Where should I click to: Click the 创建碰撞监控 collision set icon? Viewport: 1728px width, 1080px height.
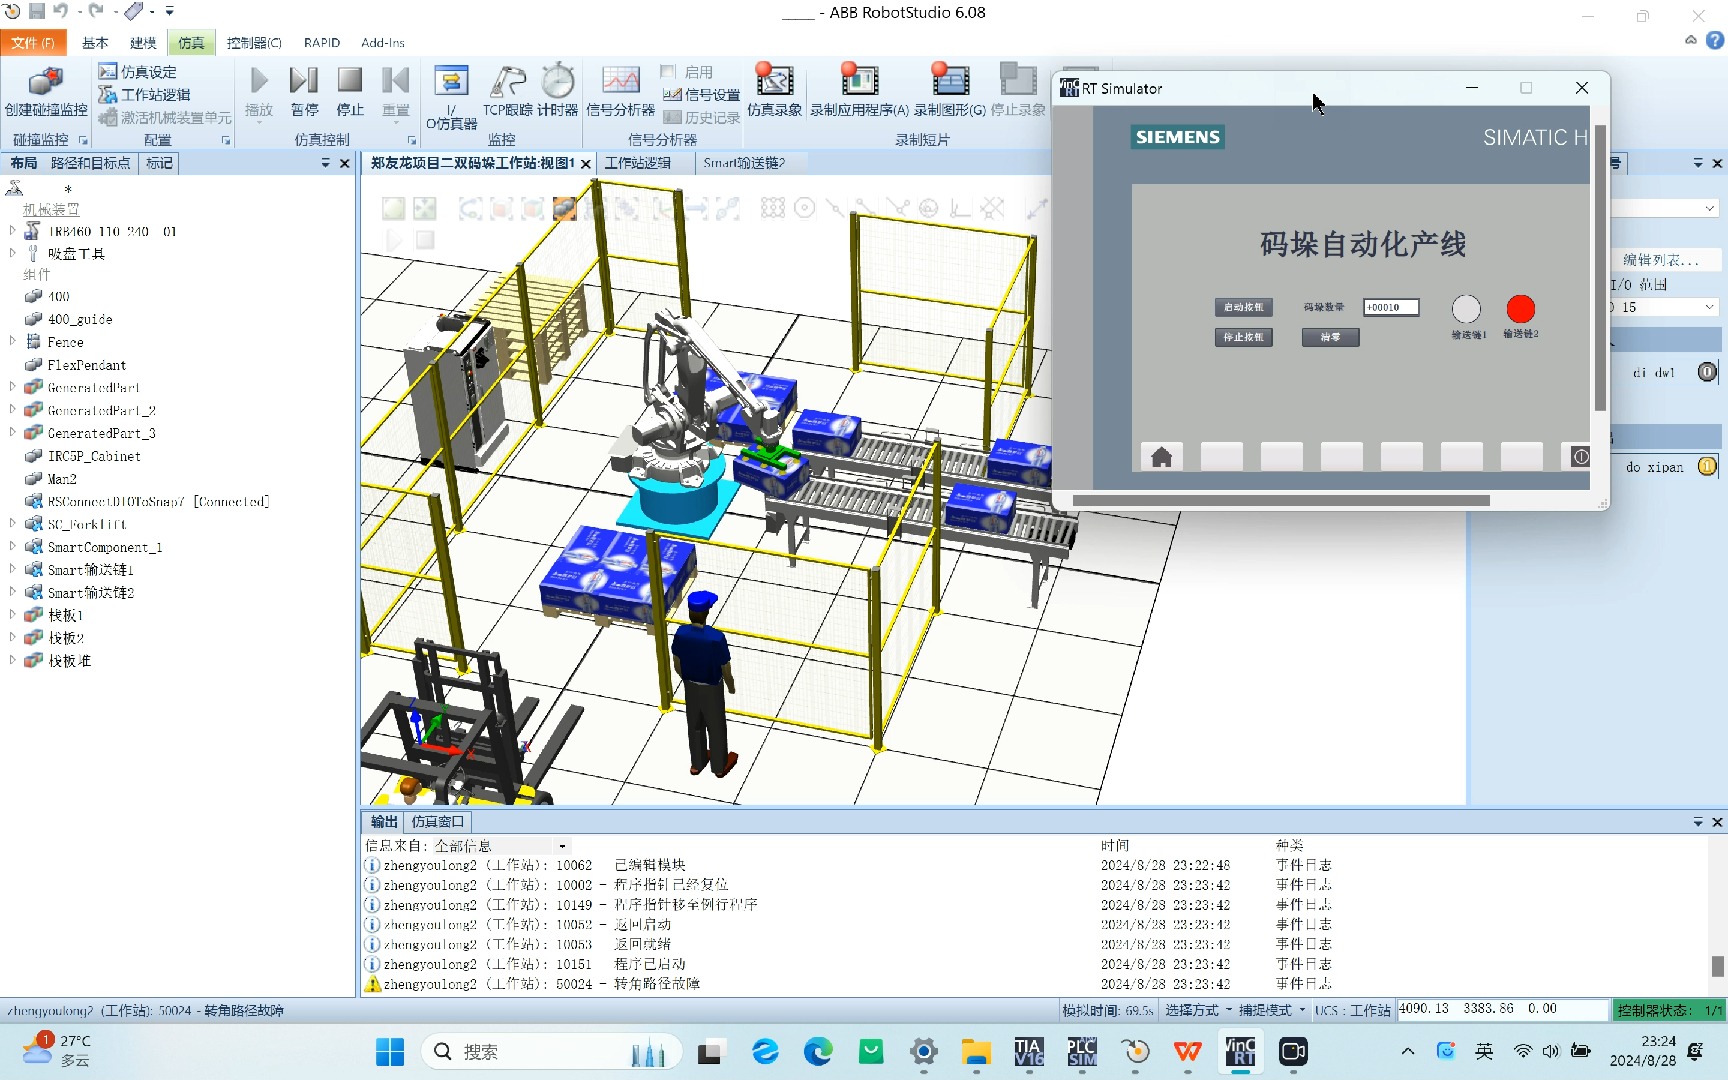(x=45, y=91)
